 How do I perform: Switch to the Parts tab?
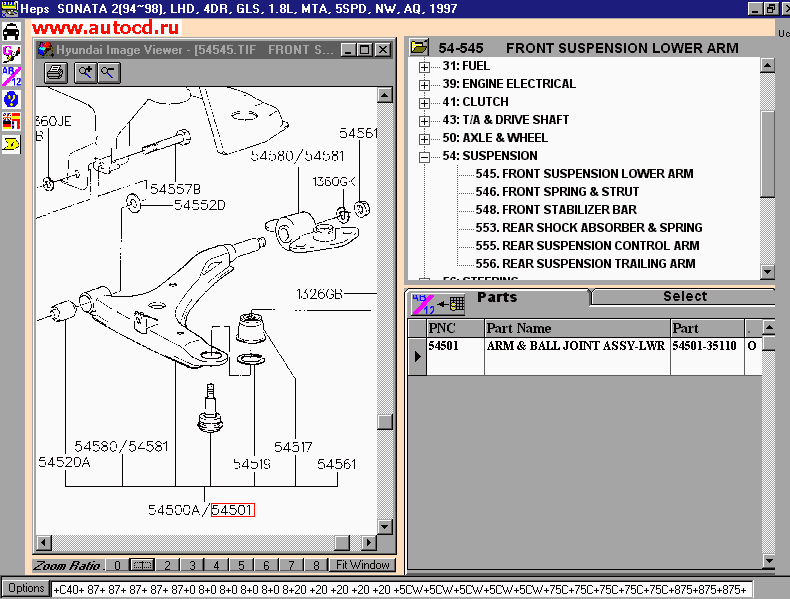(497, 297)
